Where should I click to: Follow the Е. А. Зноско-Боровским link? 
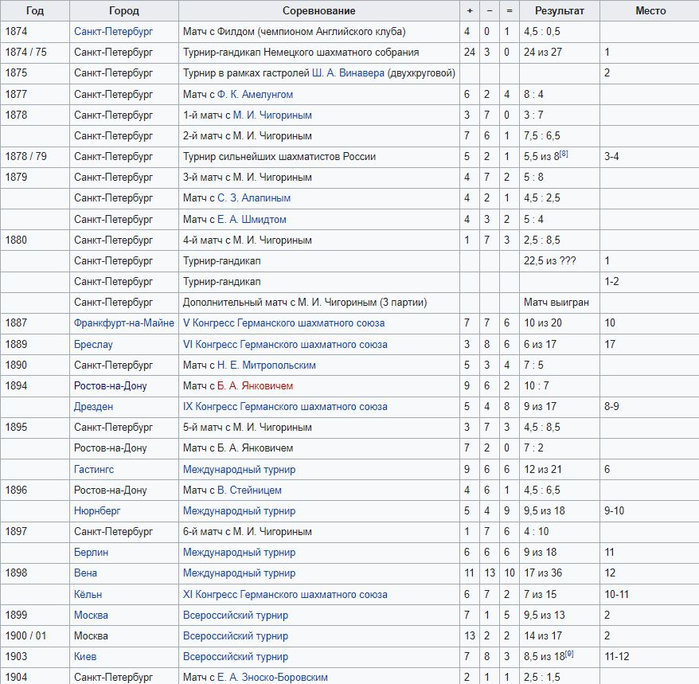click(x=272, y=677)
